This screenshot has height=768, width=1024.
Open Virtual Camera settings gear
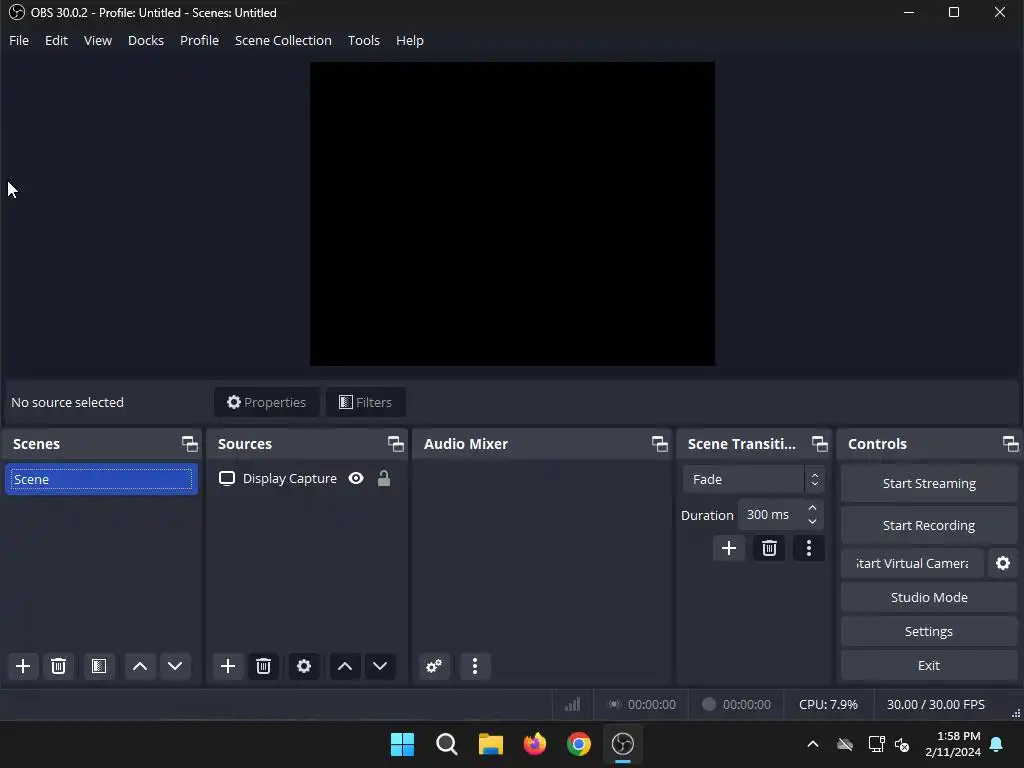coord(1003,563)
